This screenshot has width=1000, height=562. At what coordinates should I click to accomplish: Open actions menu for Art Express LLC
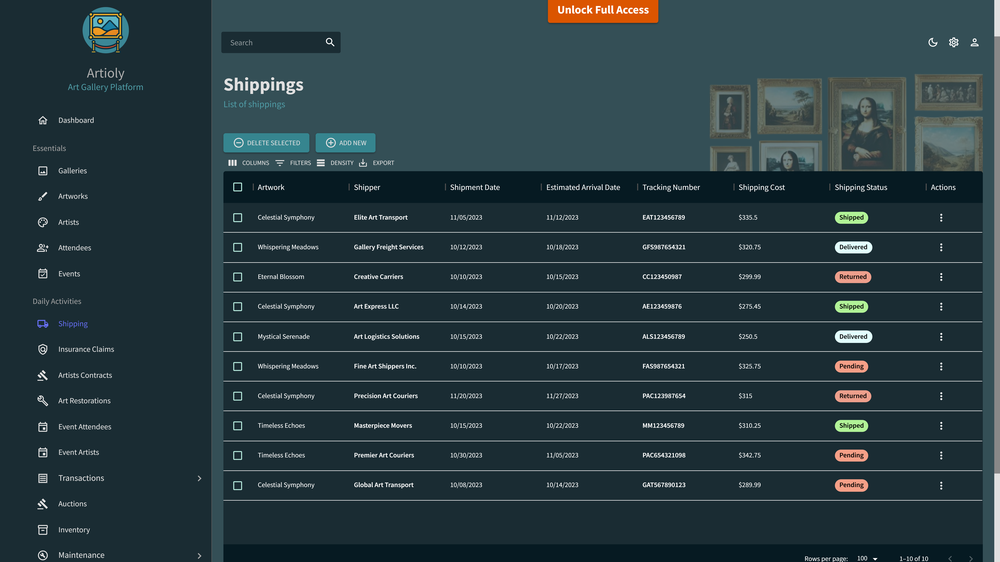pyautogui.click(x=941, y=306)
